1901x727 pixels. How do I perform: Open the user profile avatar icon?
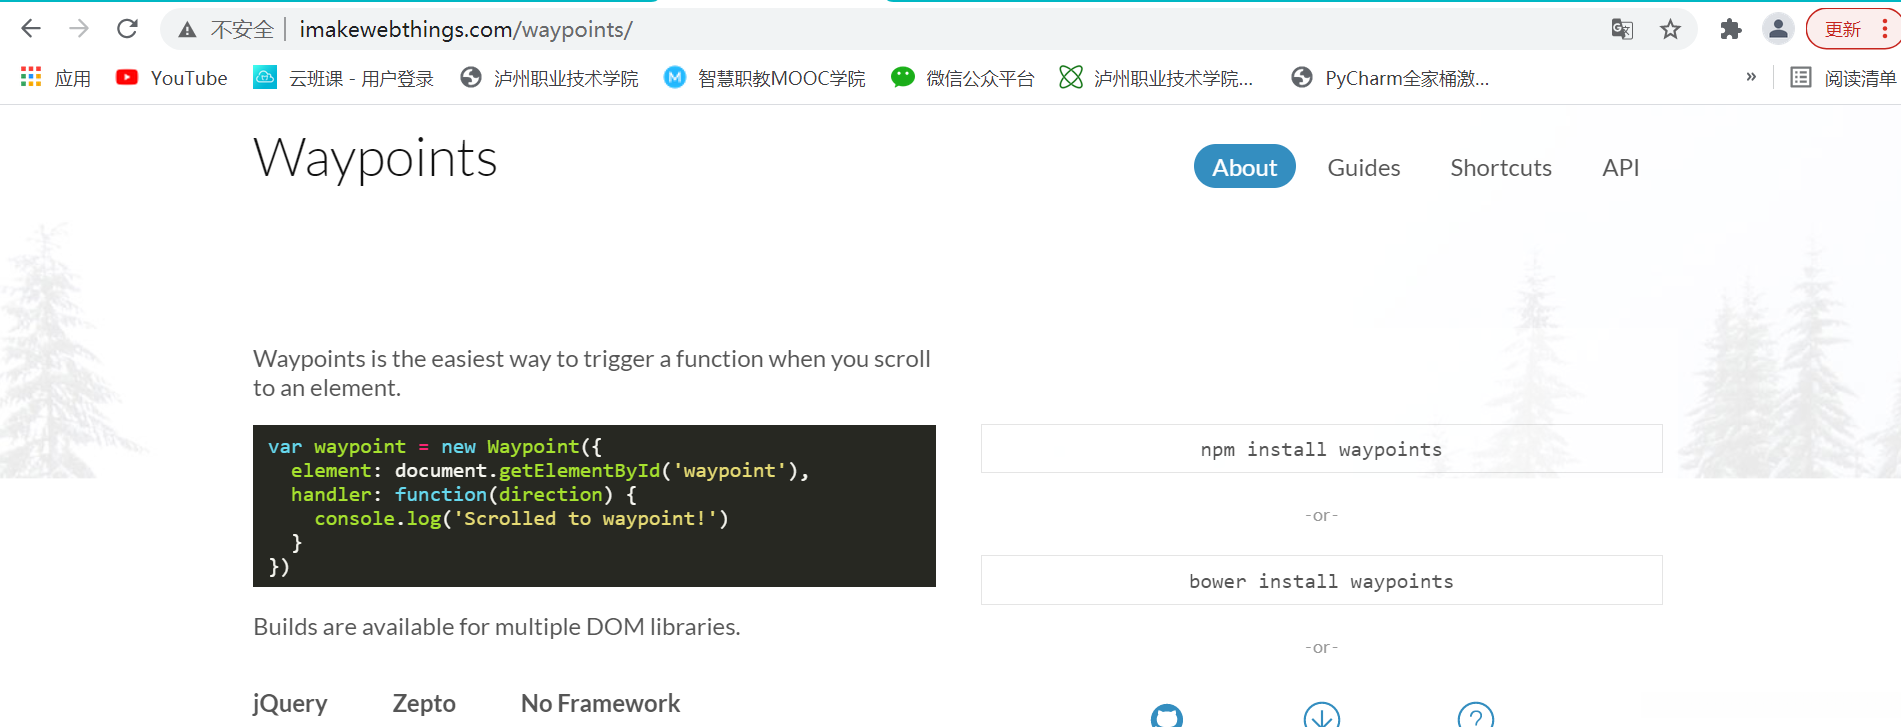click(1778, 29)
